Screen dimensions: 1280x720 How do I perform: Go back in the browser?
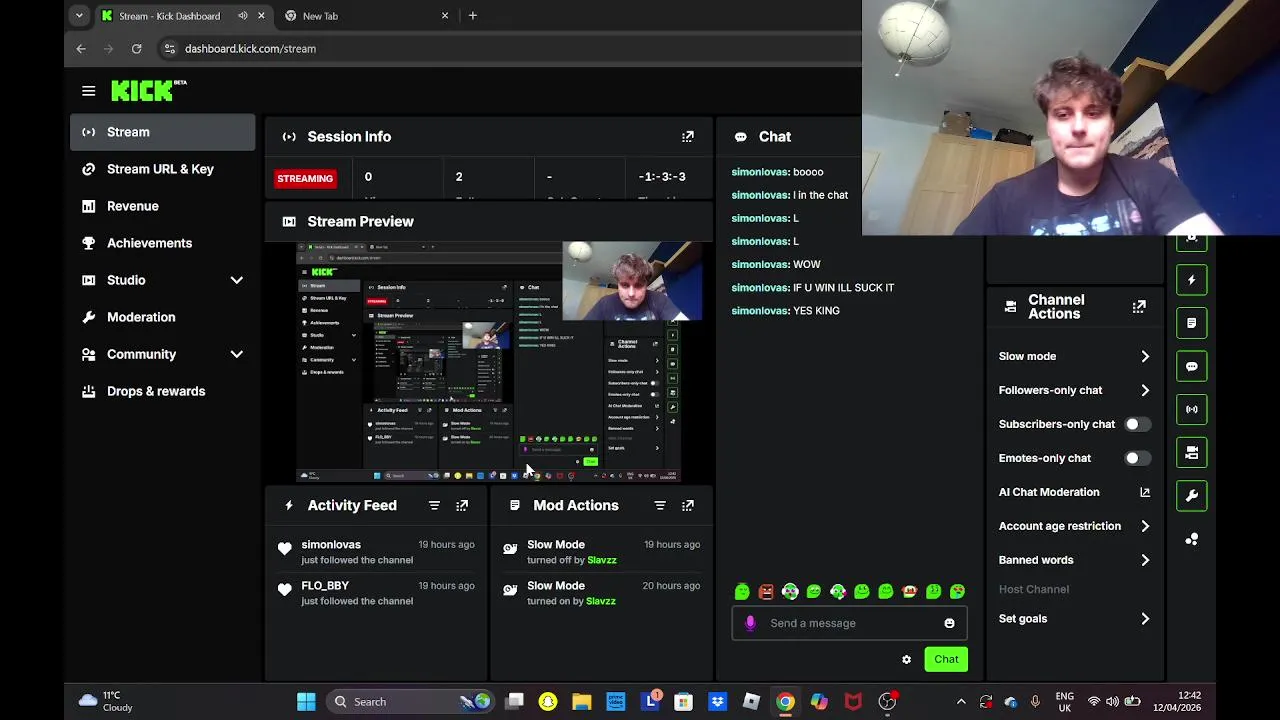81,48
